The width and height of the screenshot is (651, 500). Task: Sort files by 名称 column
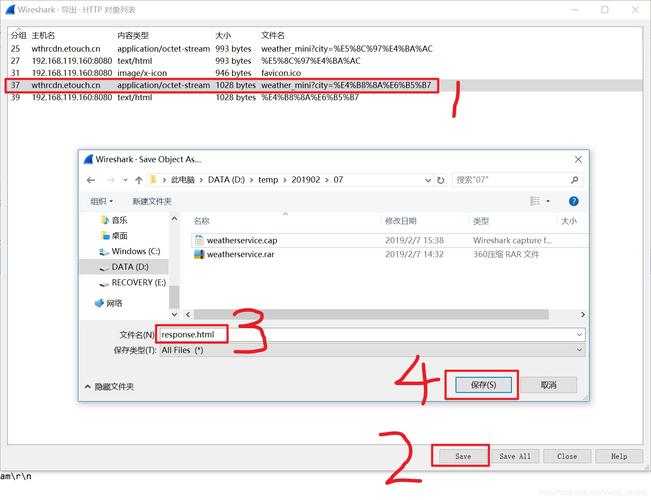(x=202, y=221)
